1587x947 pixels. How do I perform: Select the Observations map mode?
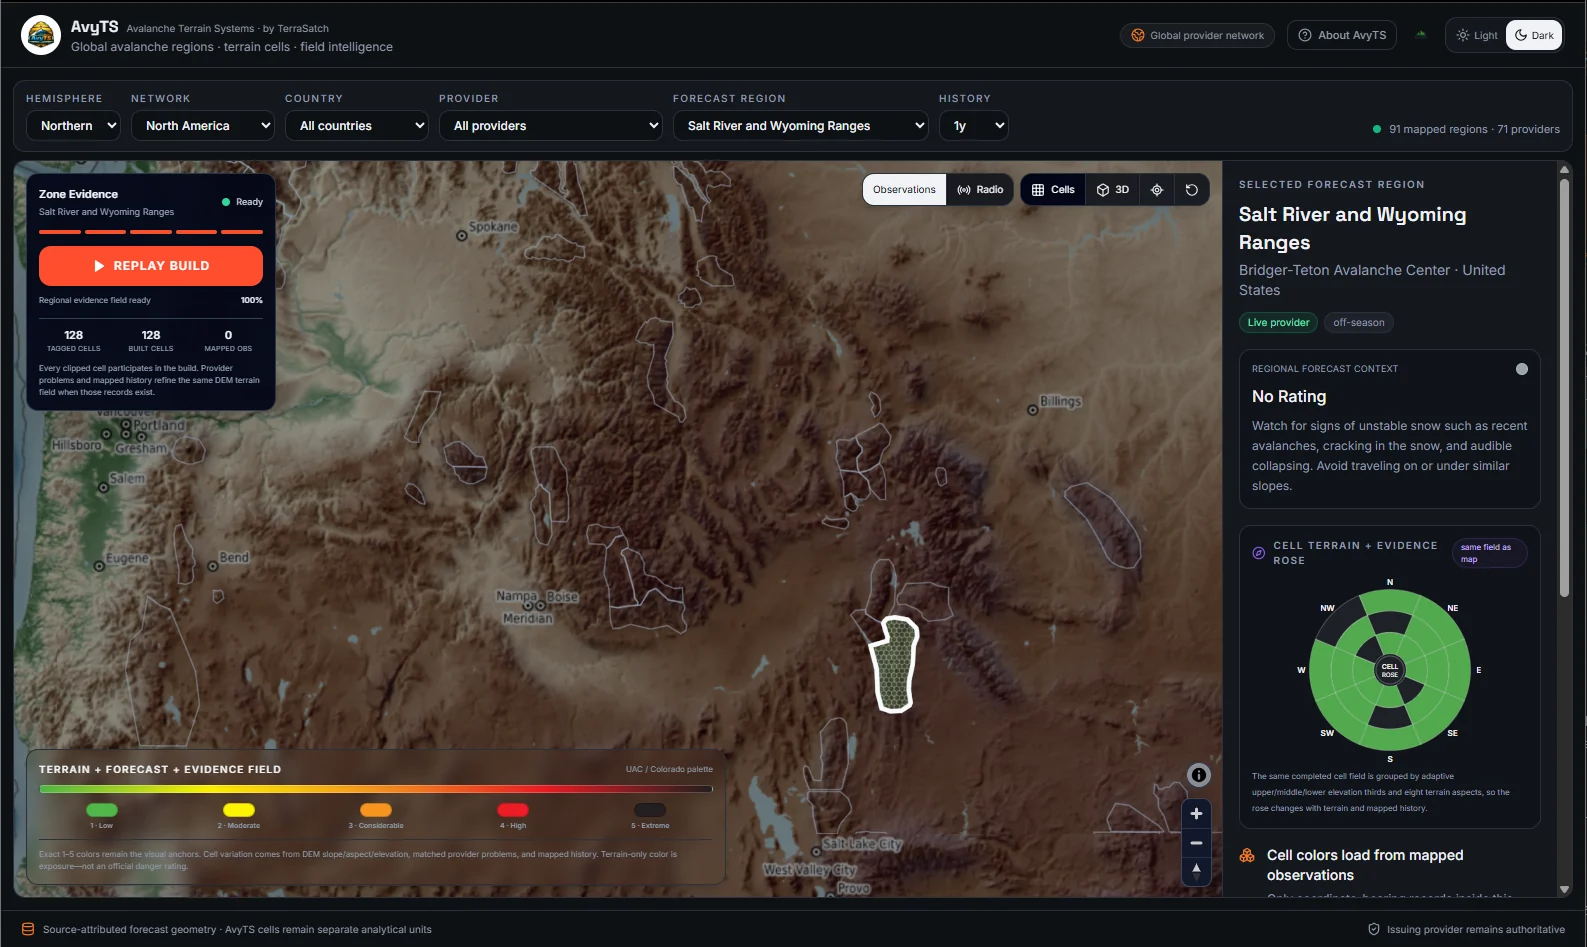(x=904, y=190)
